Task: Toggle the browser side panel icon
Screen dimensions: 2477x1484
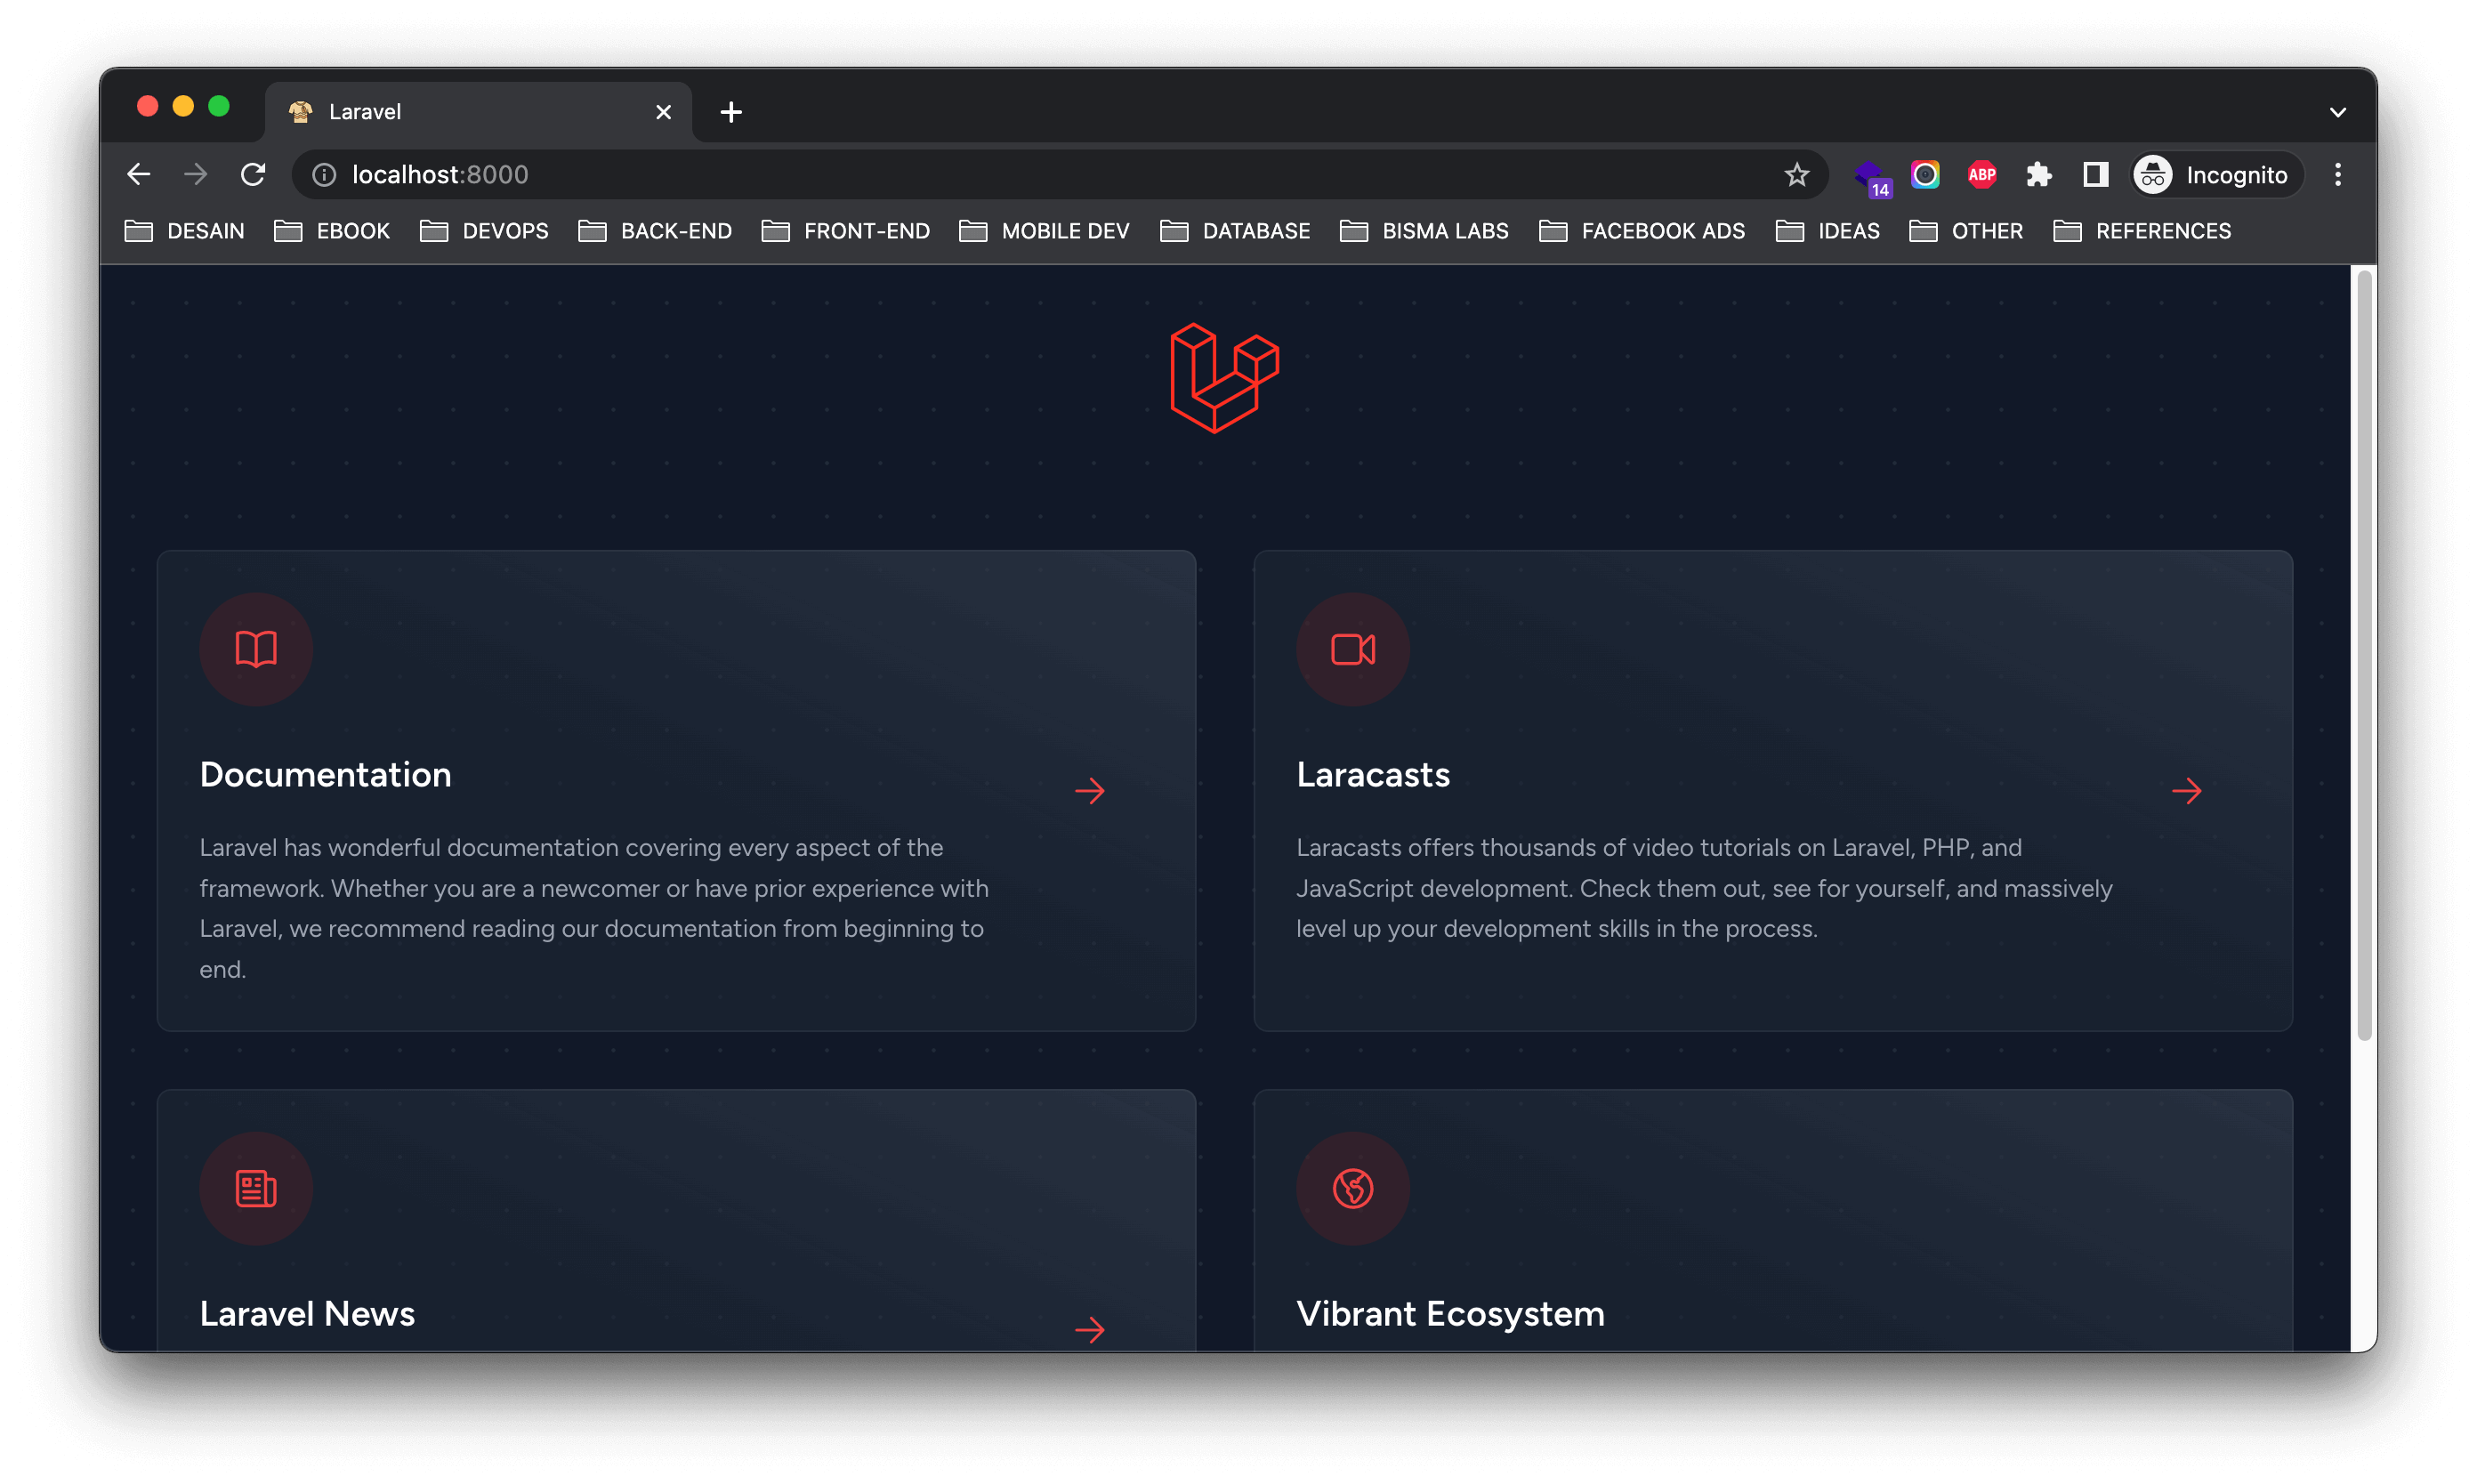Action: pyautogui.click(x=2096, y=175)
